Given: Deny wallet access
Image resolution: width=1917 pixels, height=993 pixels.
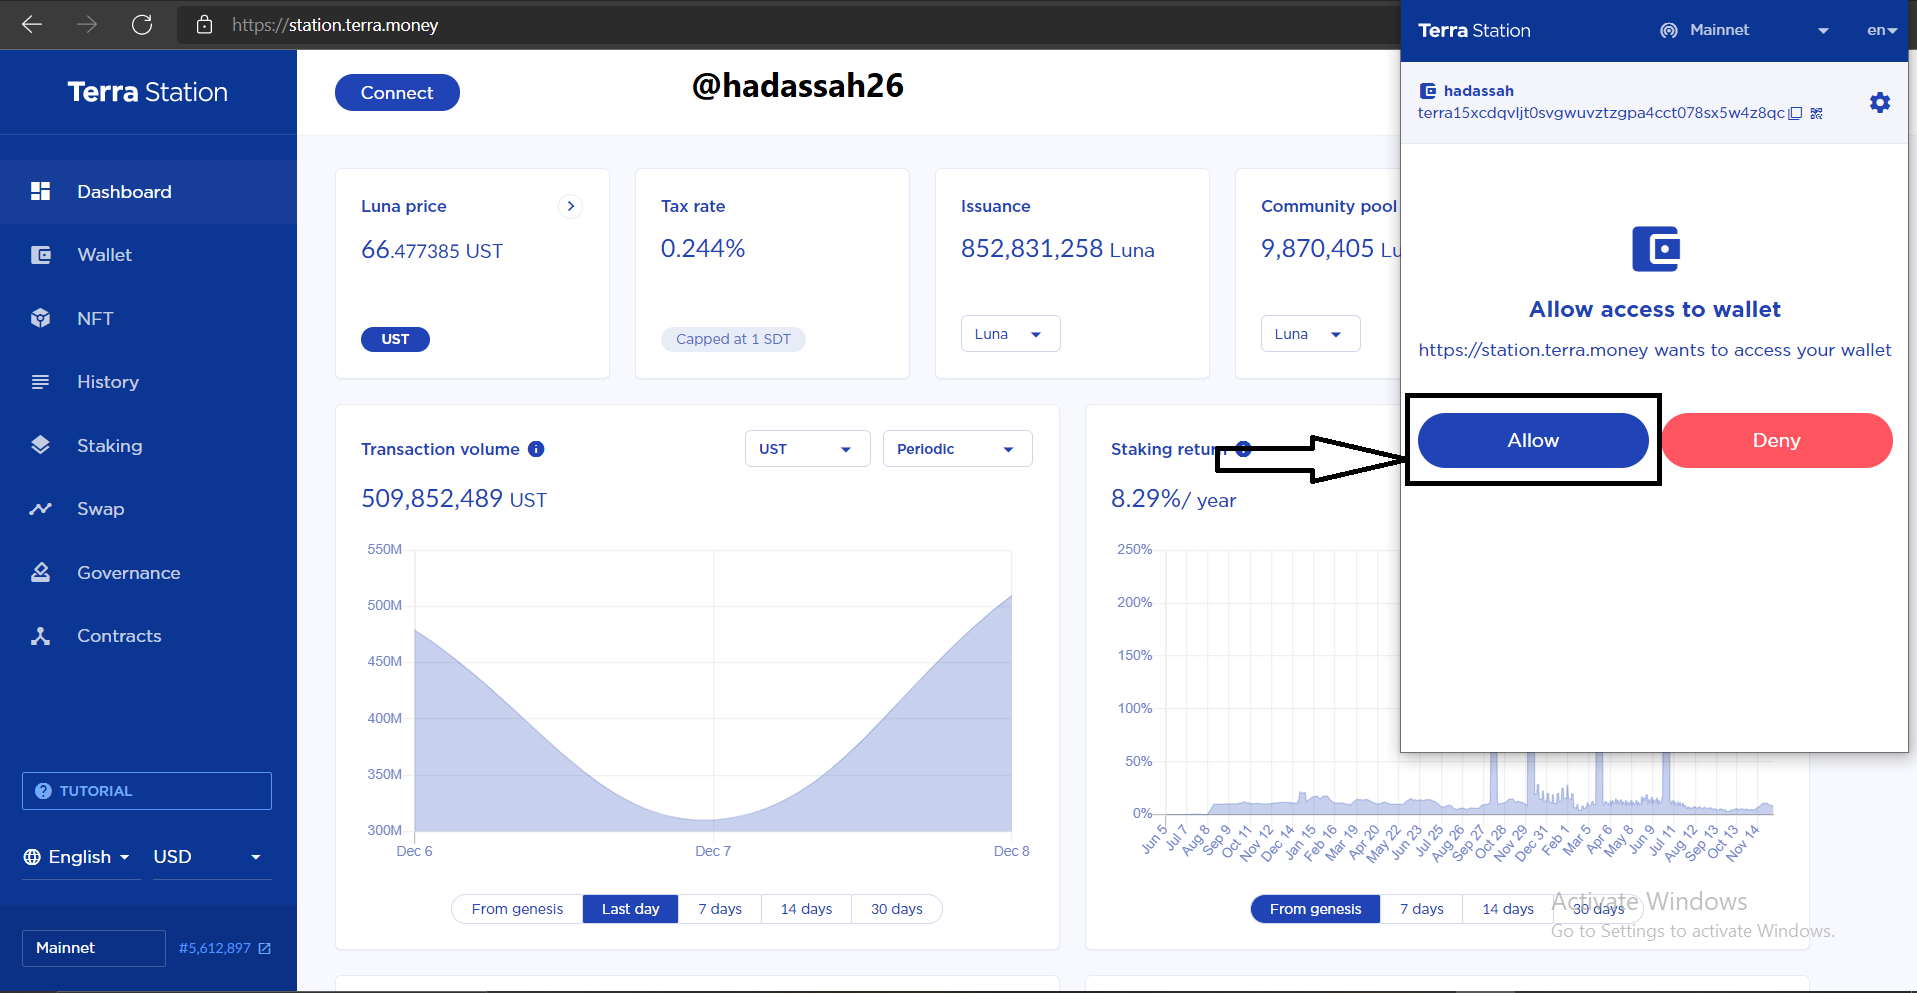Looking at the screenshot, I should point(1777,440).
